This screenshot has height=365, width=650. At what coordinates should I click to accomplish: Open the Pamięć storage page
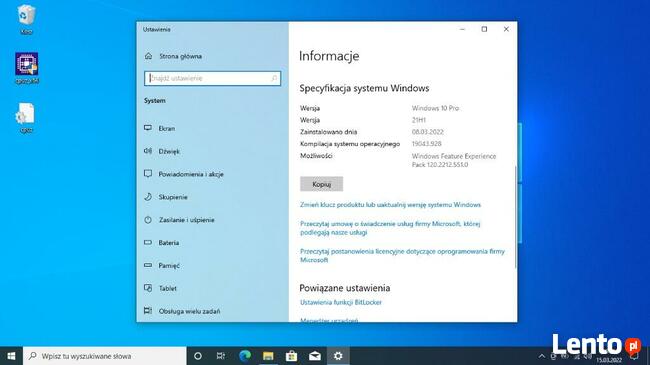[162, 265]
